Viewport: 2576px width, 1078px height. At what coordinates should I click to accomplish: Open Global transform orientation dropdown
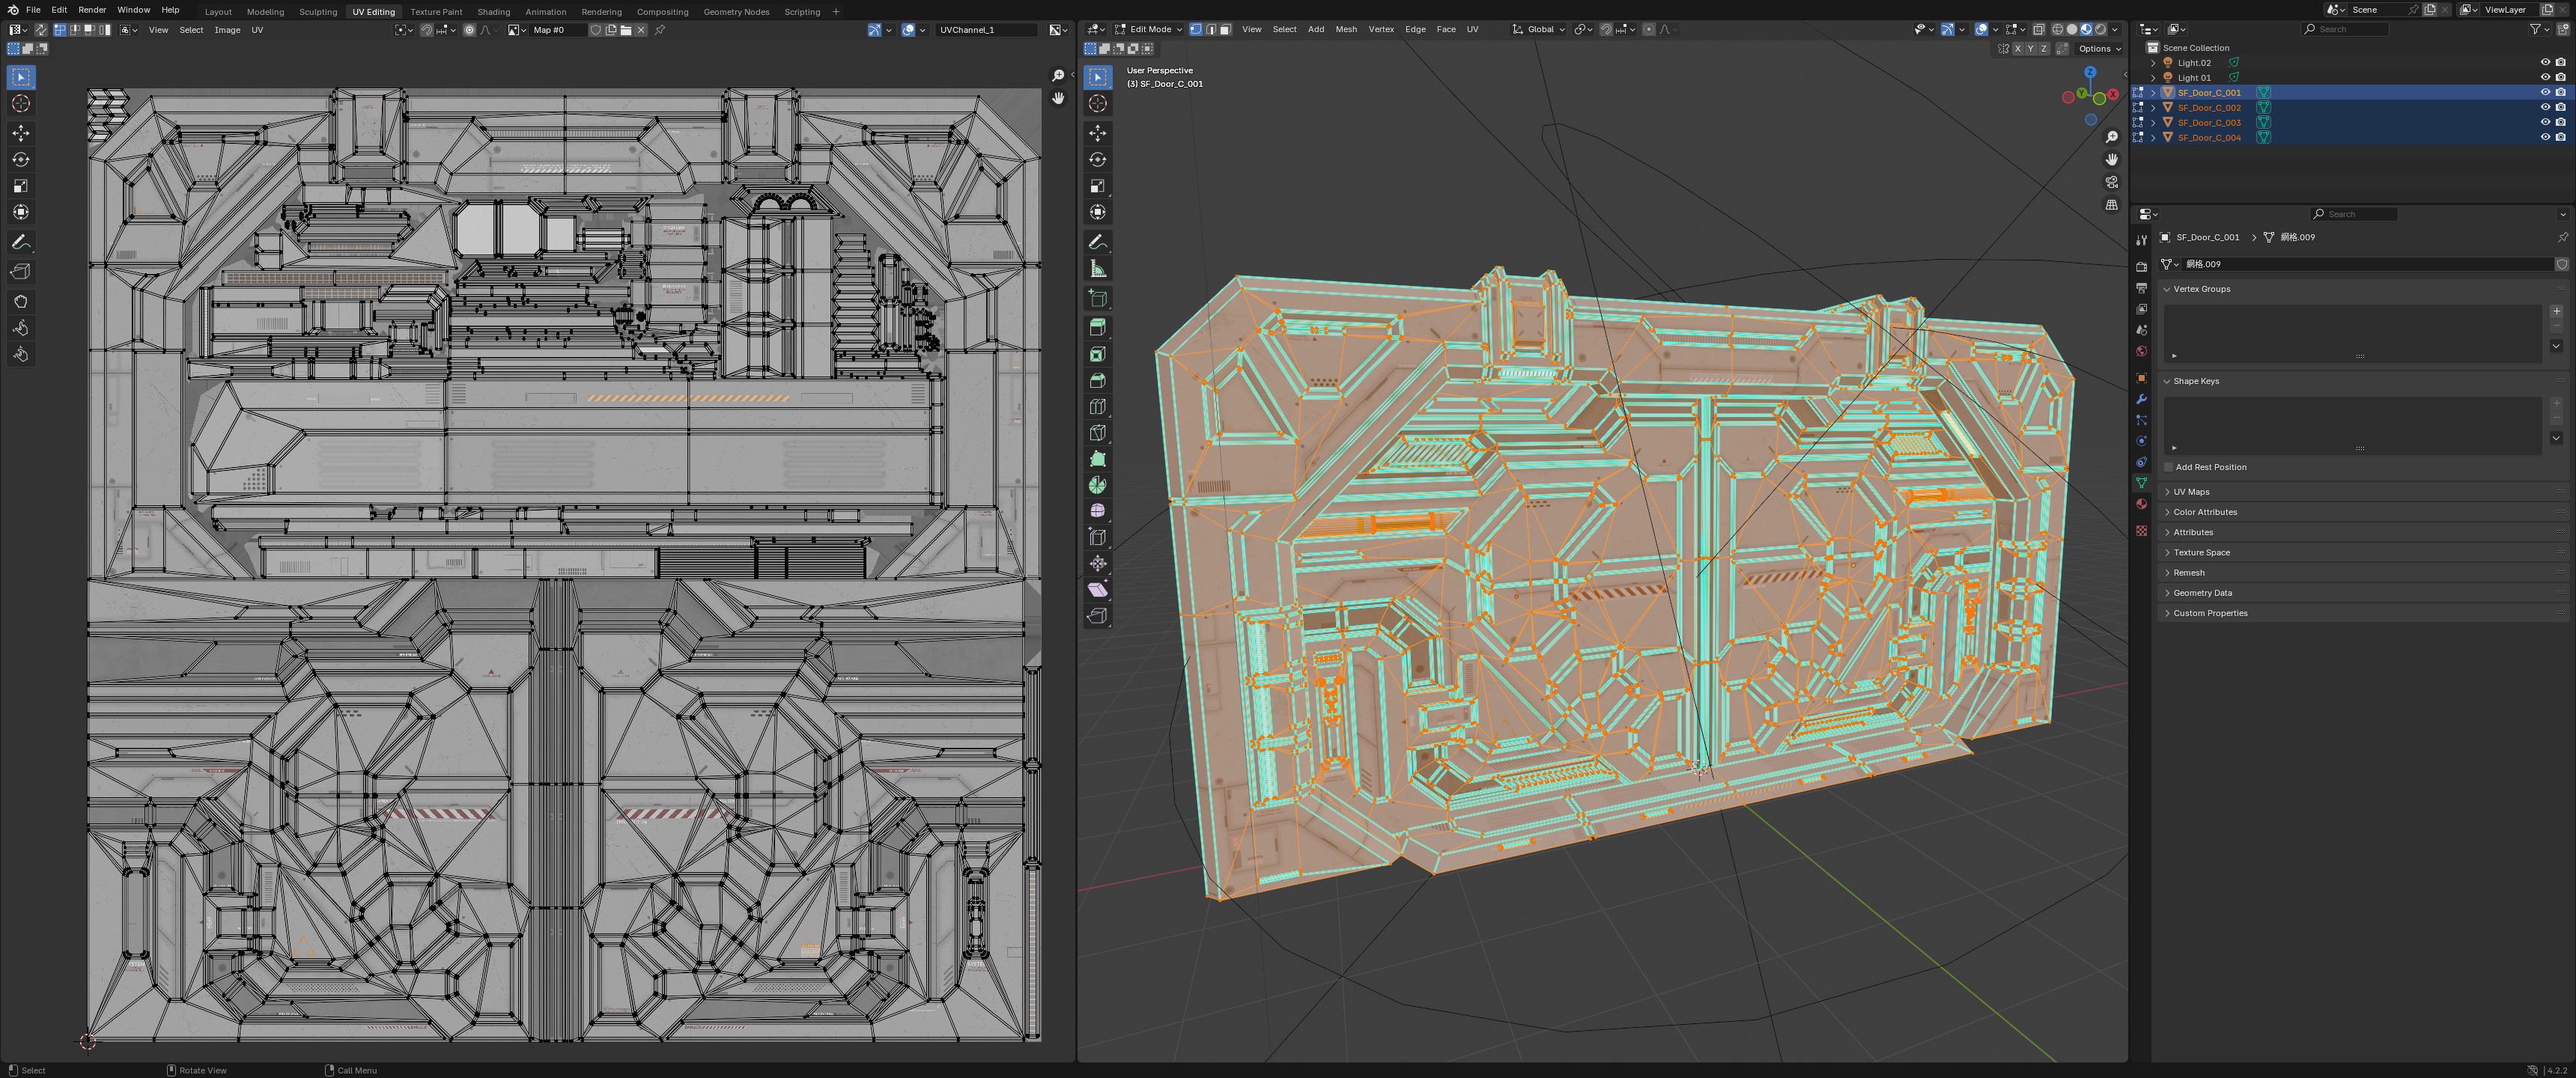[1539, 29]
